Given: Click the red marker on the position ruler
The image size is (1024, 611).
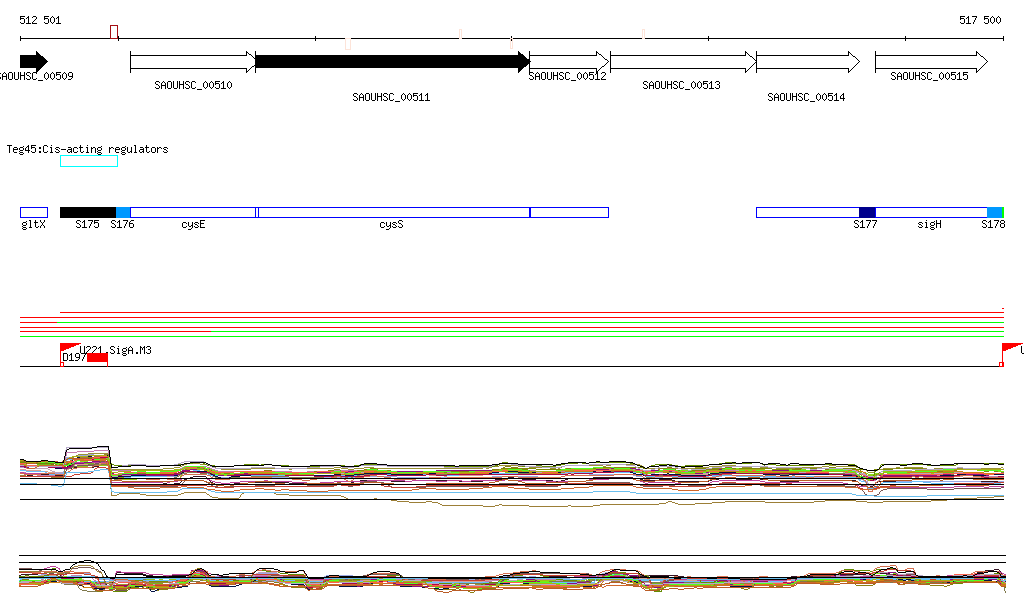Looking at the screenshot, I should click(114, 32).
